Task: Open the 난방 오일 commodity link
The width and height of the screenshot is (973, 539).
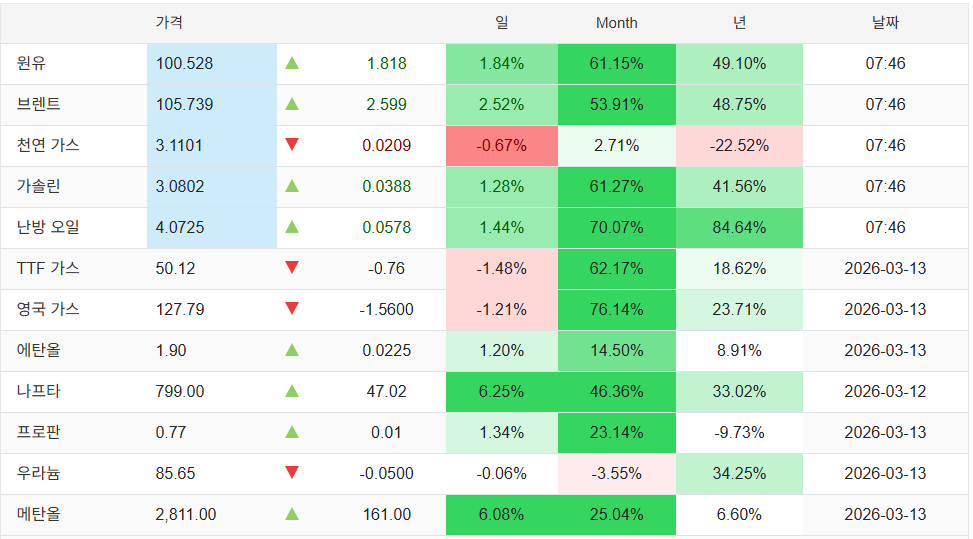Action: click(47, 227)
